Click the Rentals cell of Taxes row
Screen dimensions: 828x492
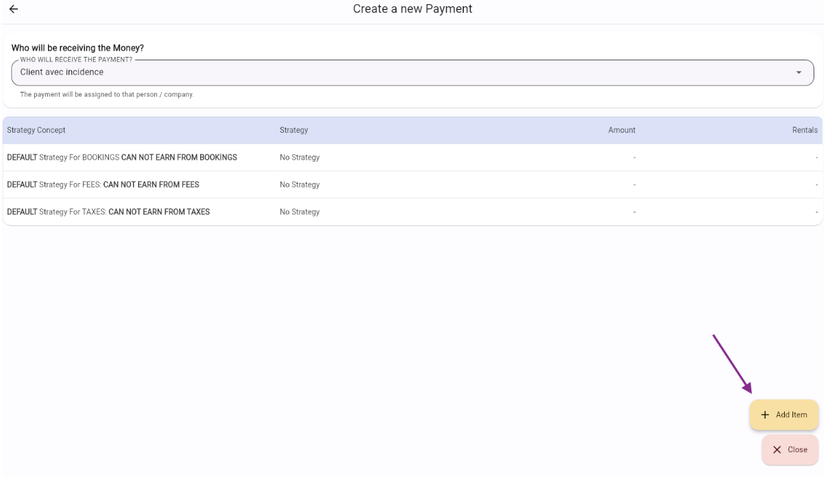click(815, 212)
